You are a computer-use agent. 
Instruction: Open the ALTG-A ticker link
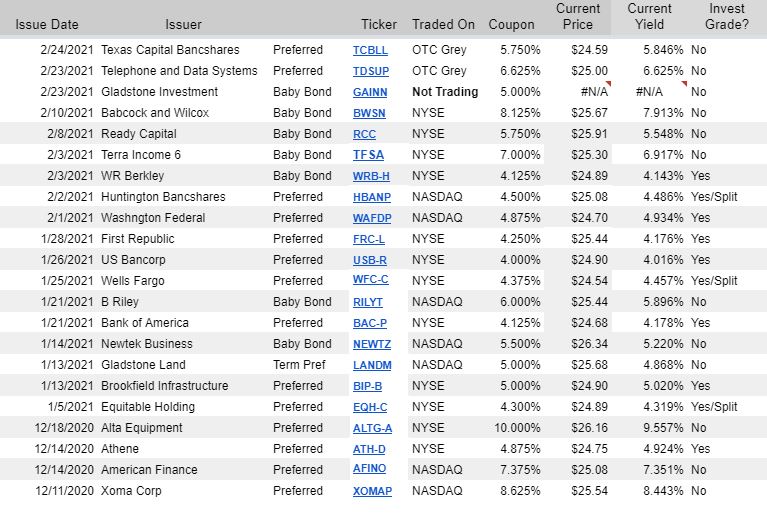(x=372, y=429)
